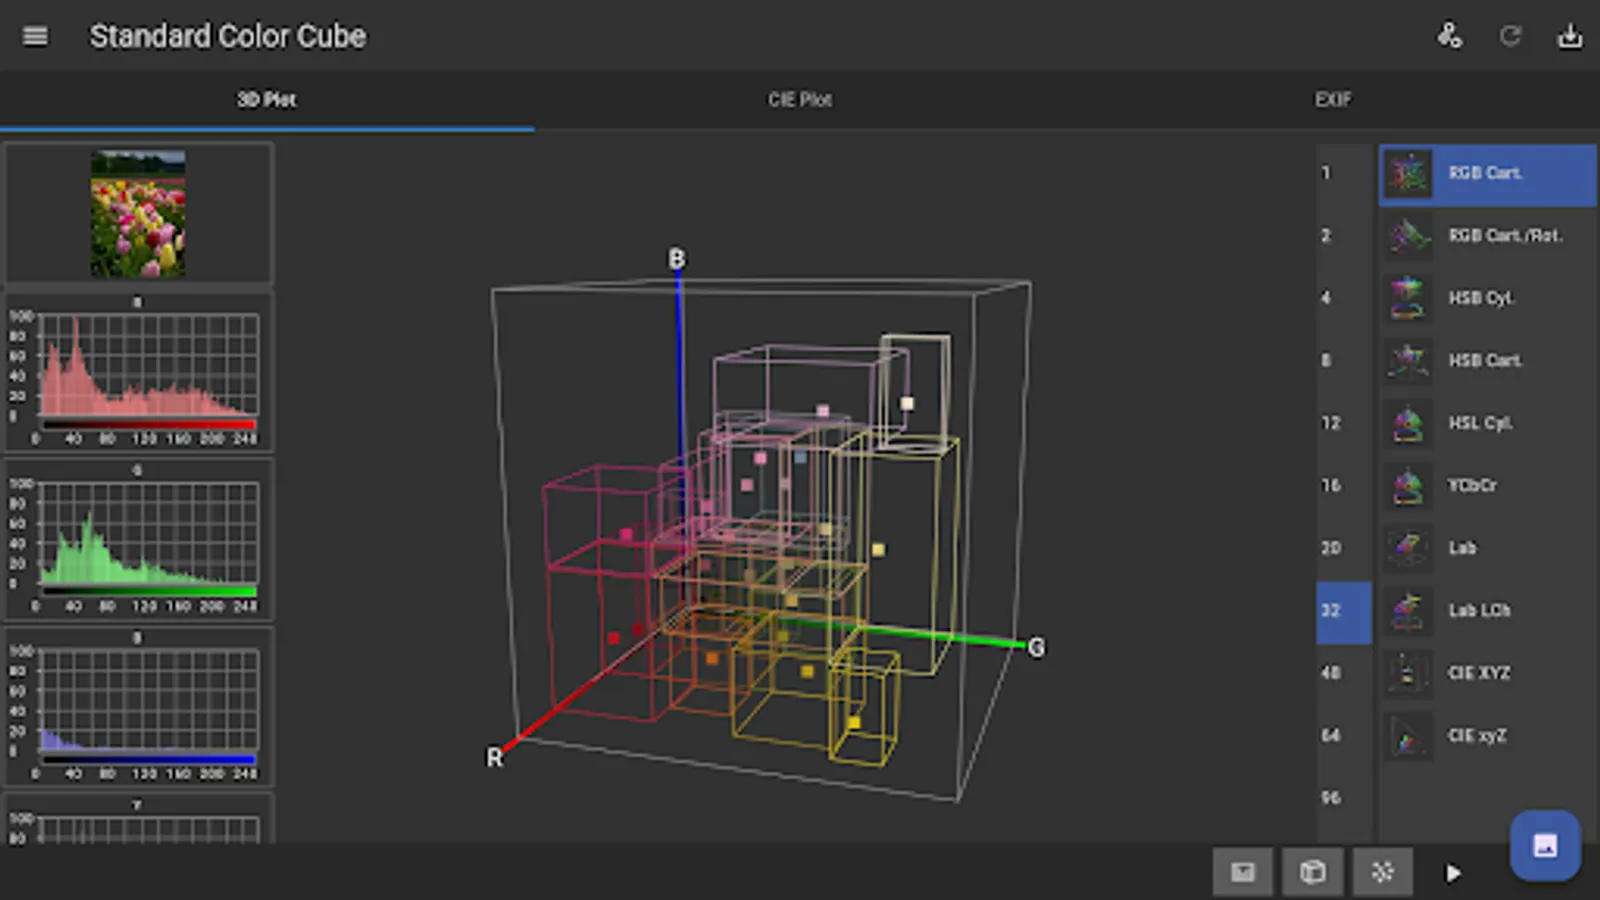Set color count to 64
Screen dimensions: 1600x900
(x=1331, y=736)
